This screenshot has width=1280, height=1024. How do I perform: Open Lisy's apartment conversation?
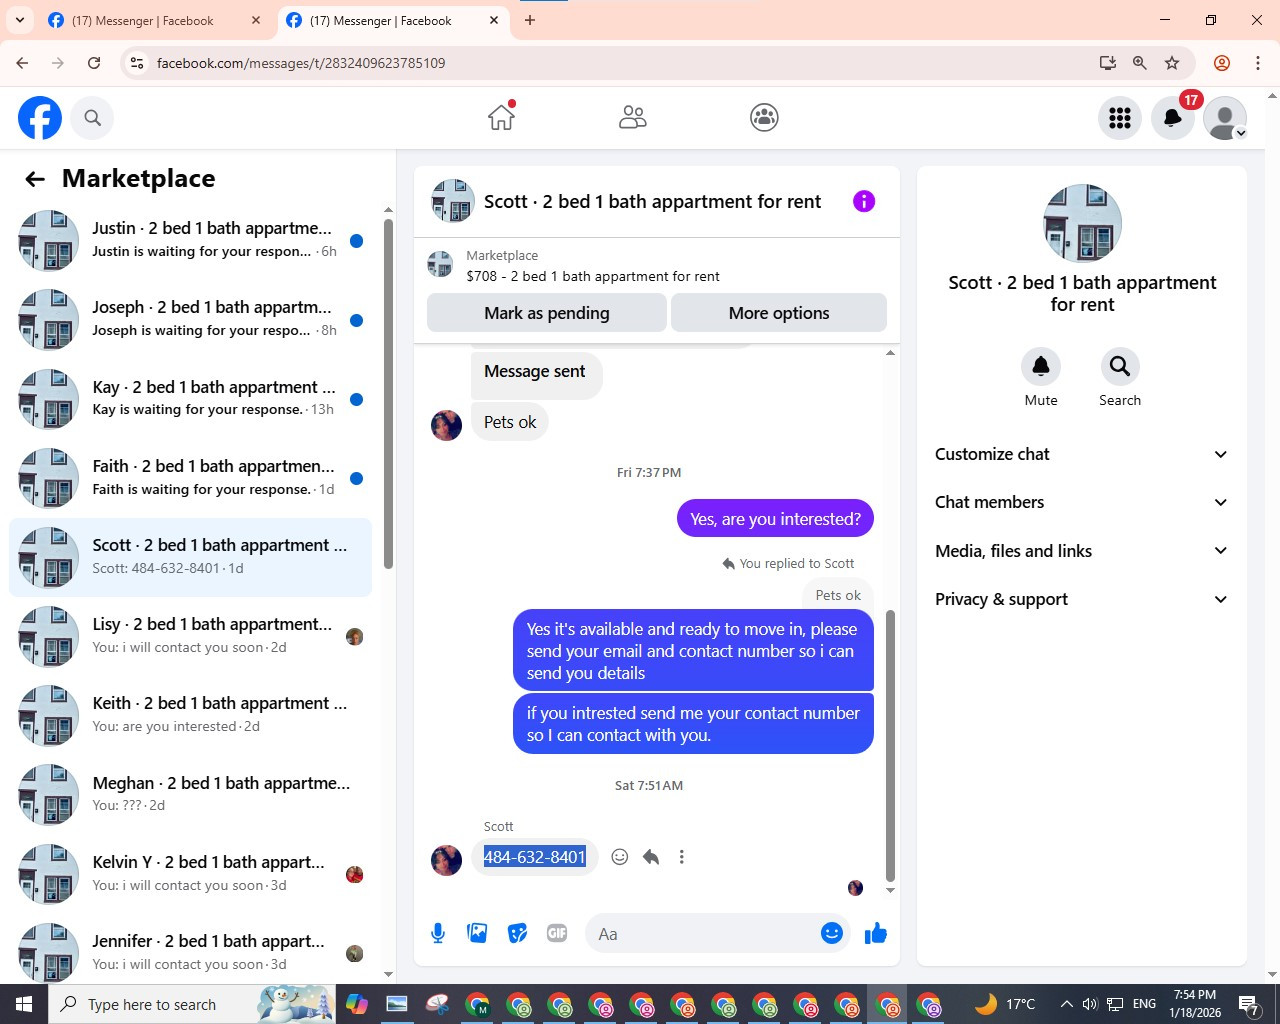190,636
